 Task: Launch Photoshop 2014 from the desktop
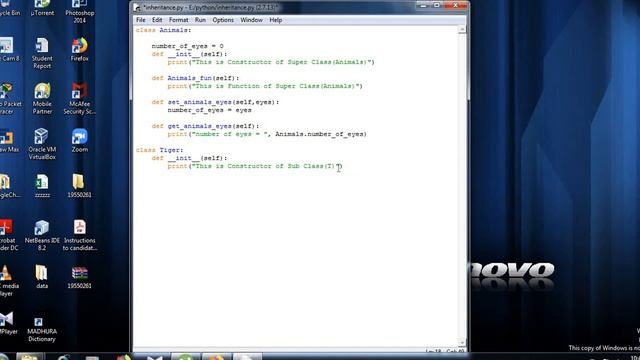tap(80, 11)
